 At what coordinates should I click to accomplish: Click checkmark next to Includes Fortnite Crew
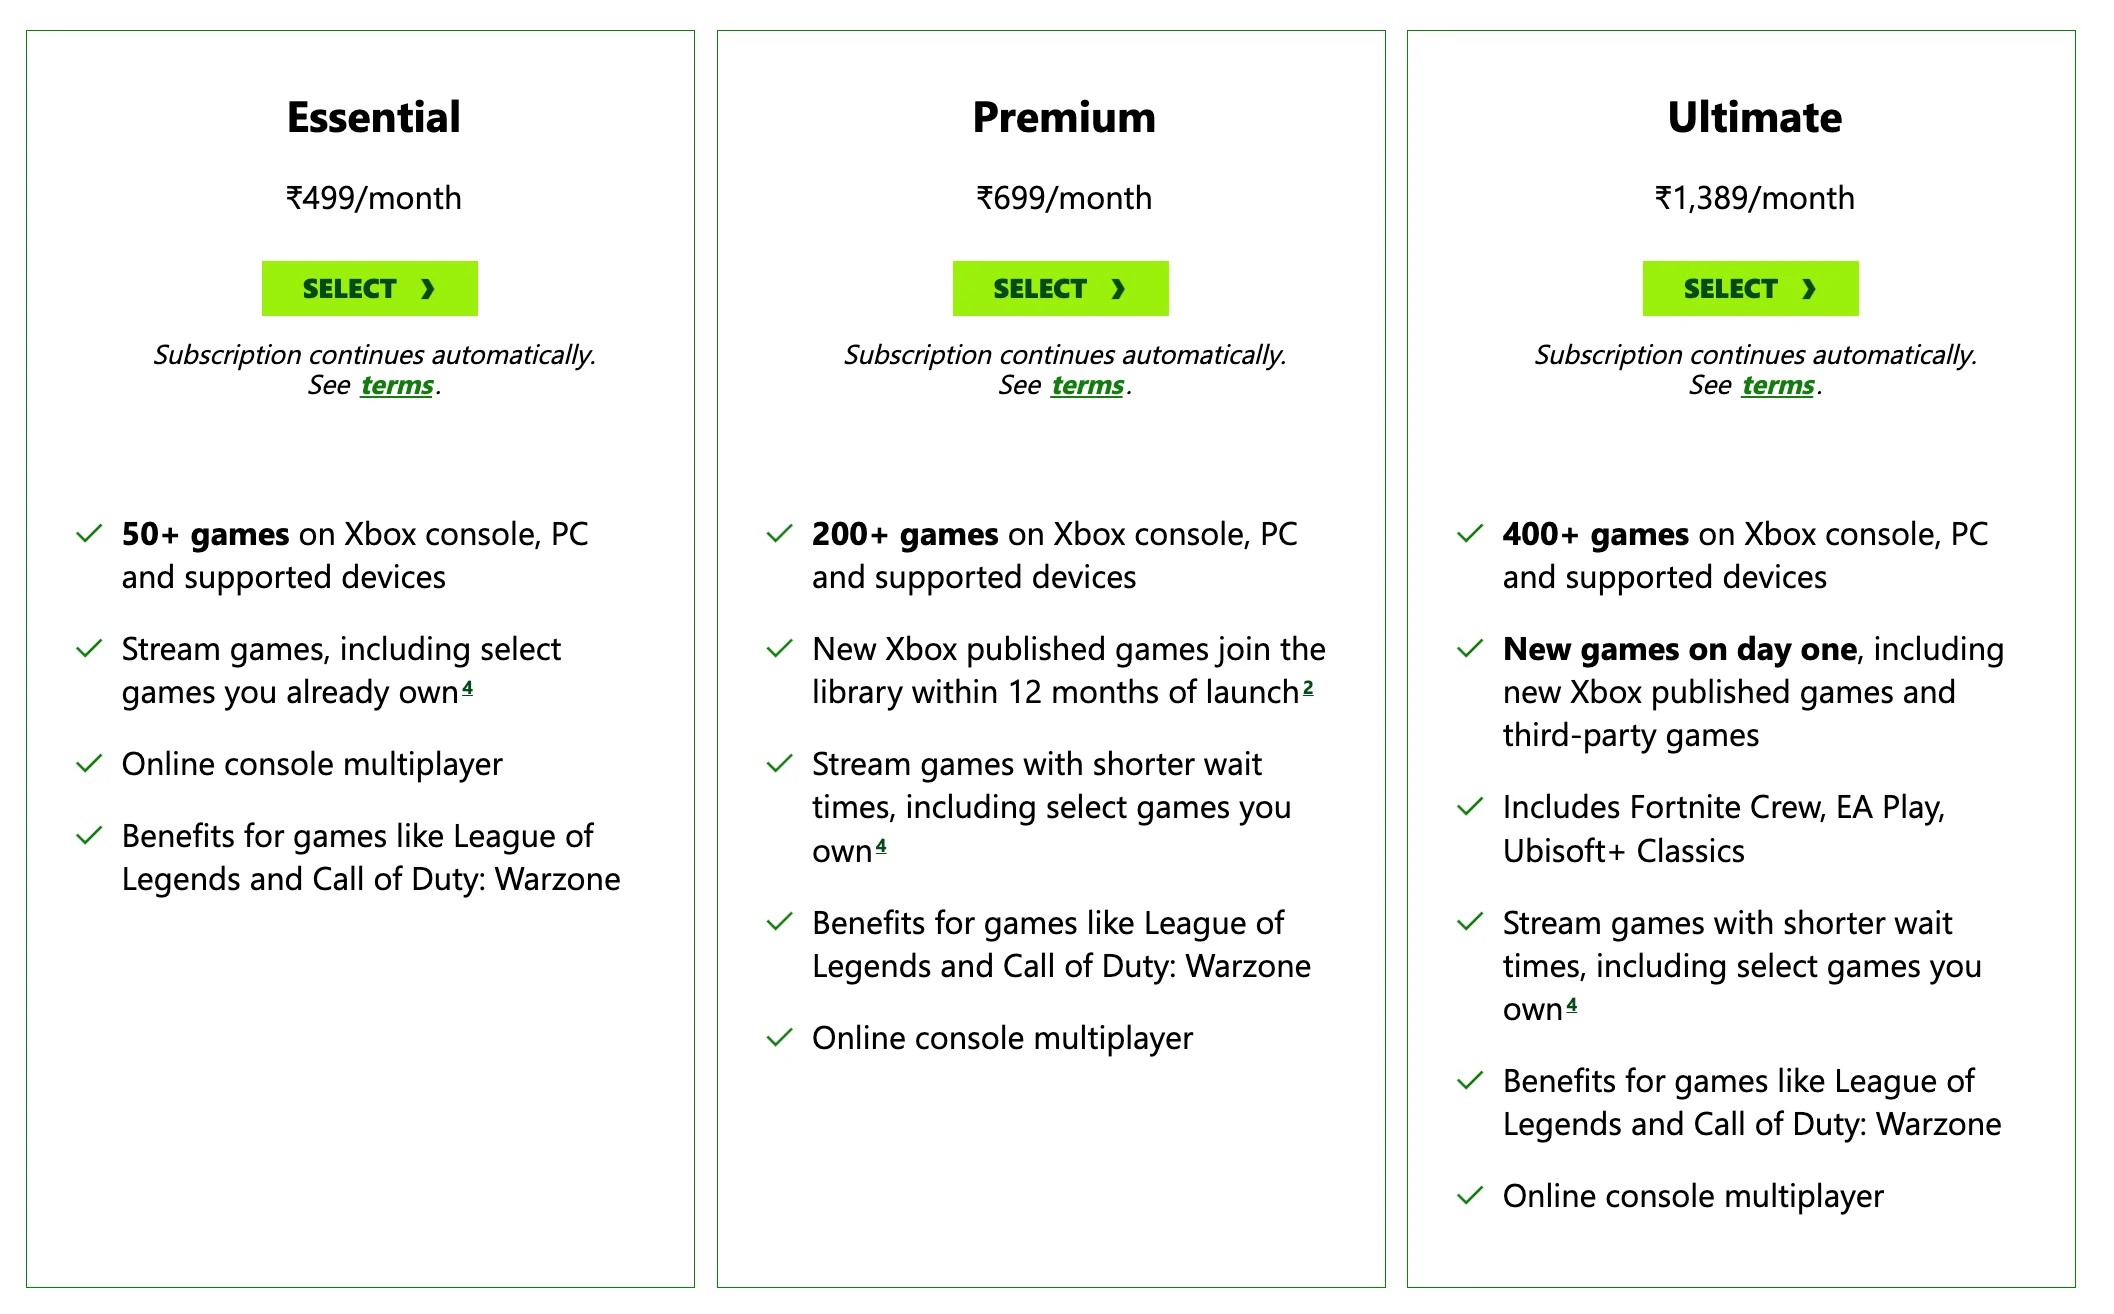[1470, 807]
